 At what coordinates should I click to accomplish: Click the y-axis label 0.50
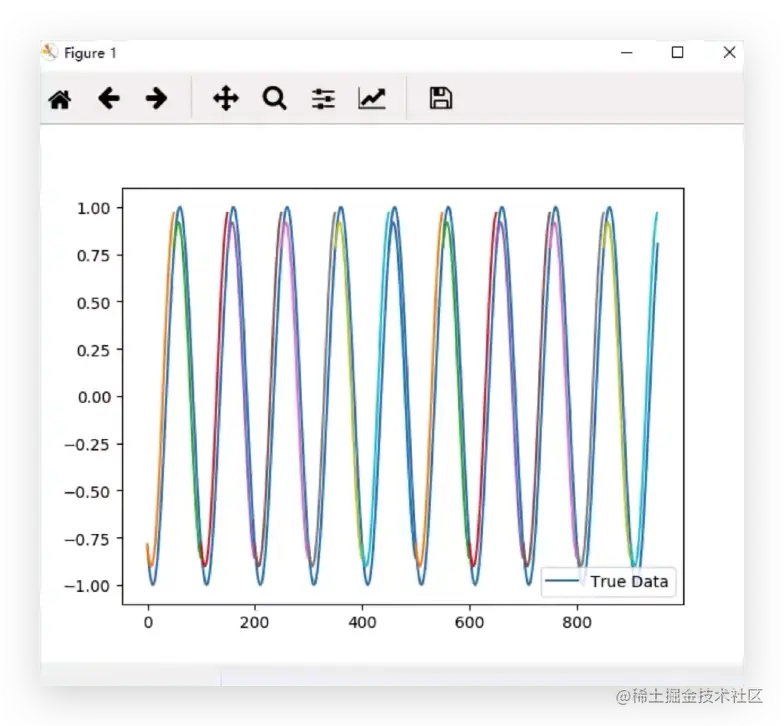[94, 303]
